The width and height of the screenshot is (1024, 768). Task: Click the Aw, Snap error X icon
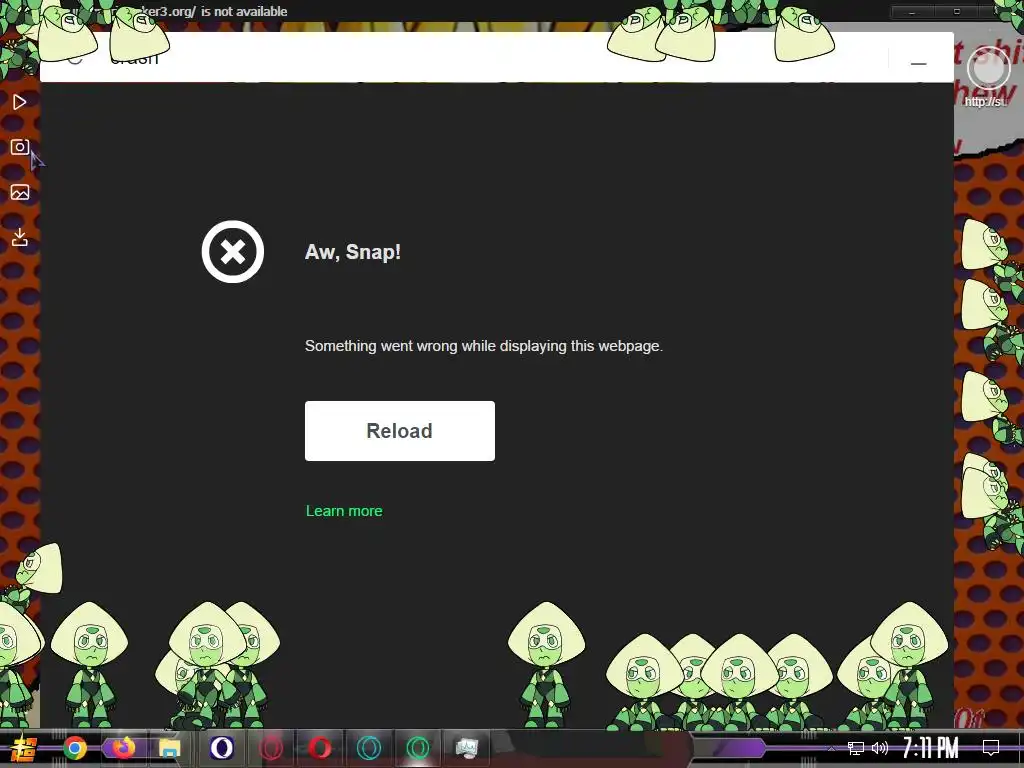click(232, 251)
